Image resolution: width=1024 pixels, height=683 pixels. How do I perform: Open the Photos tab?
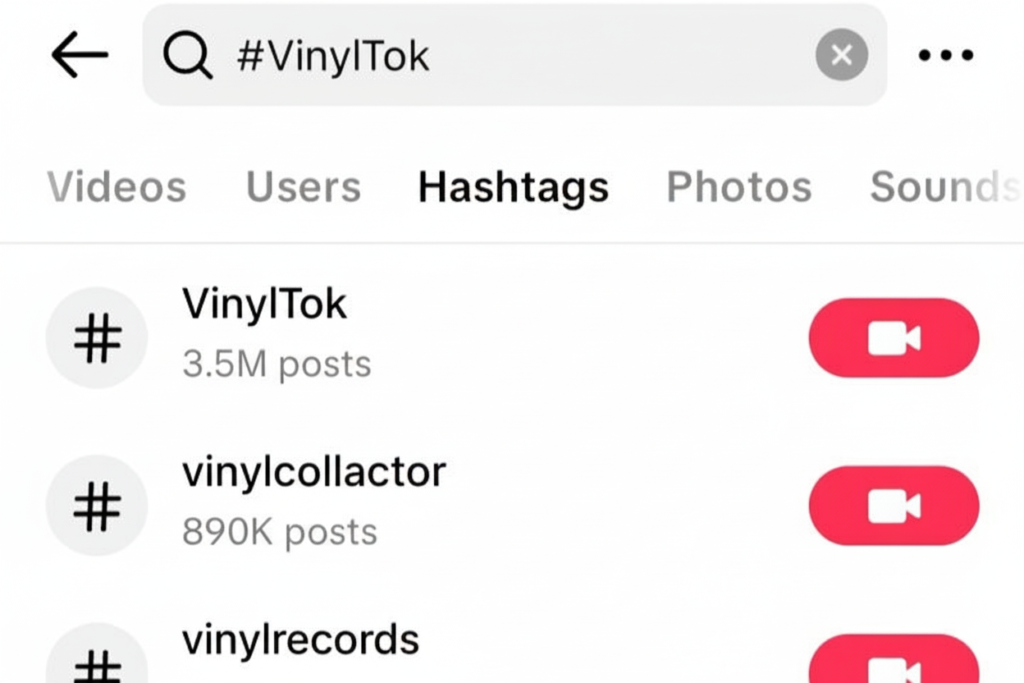tap(739, 187)
